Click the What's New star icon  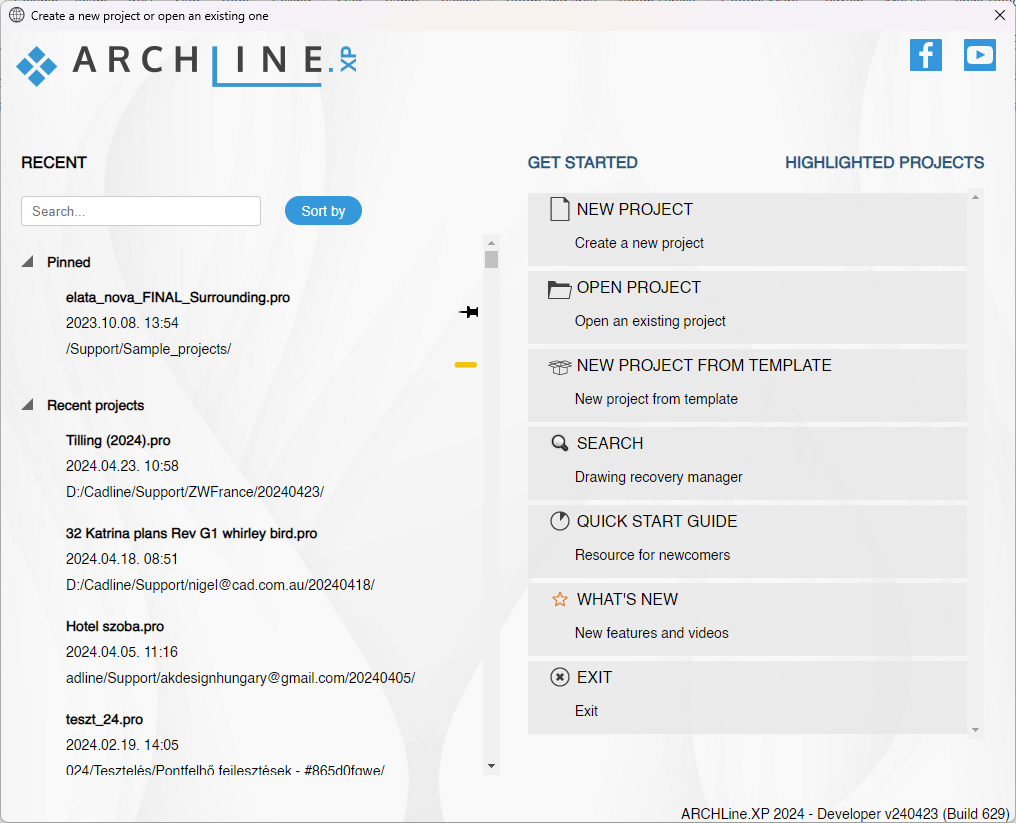click(559, 599)
